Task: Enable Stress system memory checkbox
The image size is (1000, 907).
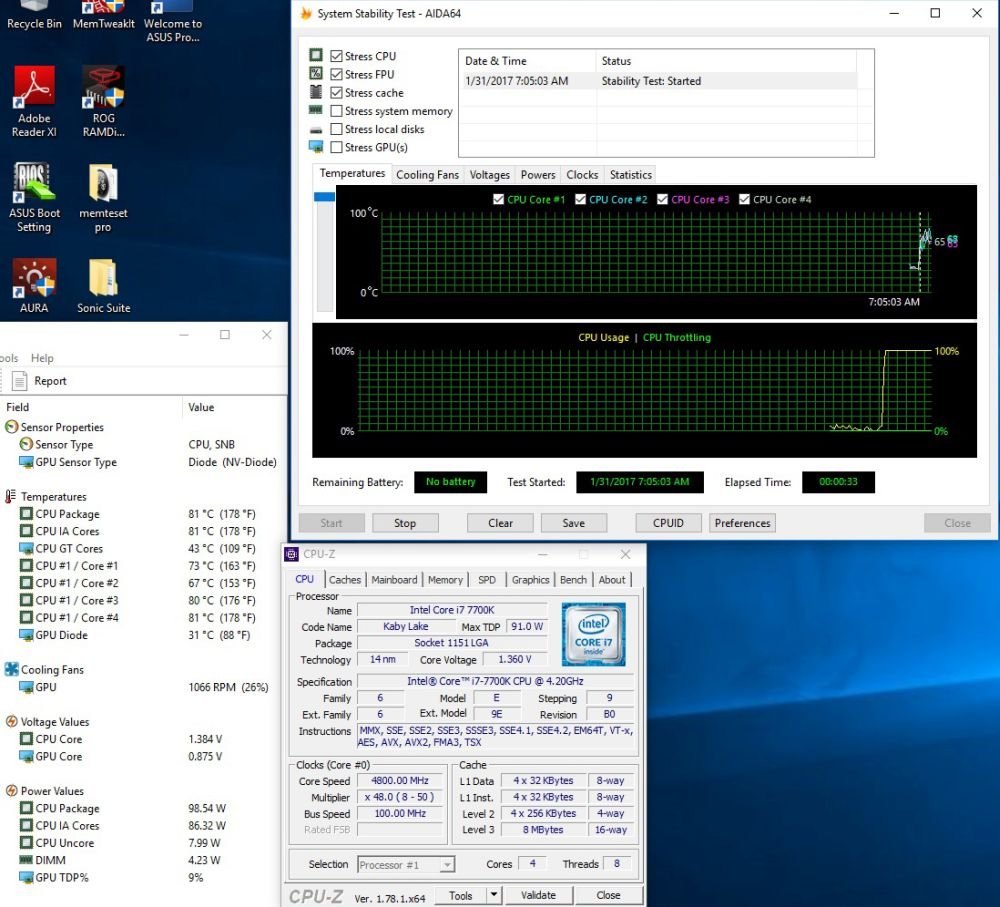Action: click(336, 111)
